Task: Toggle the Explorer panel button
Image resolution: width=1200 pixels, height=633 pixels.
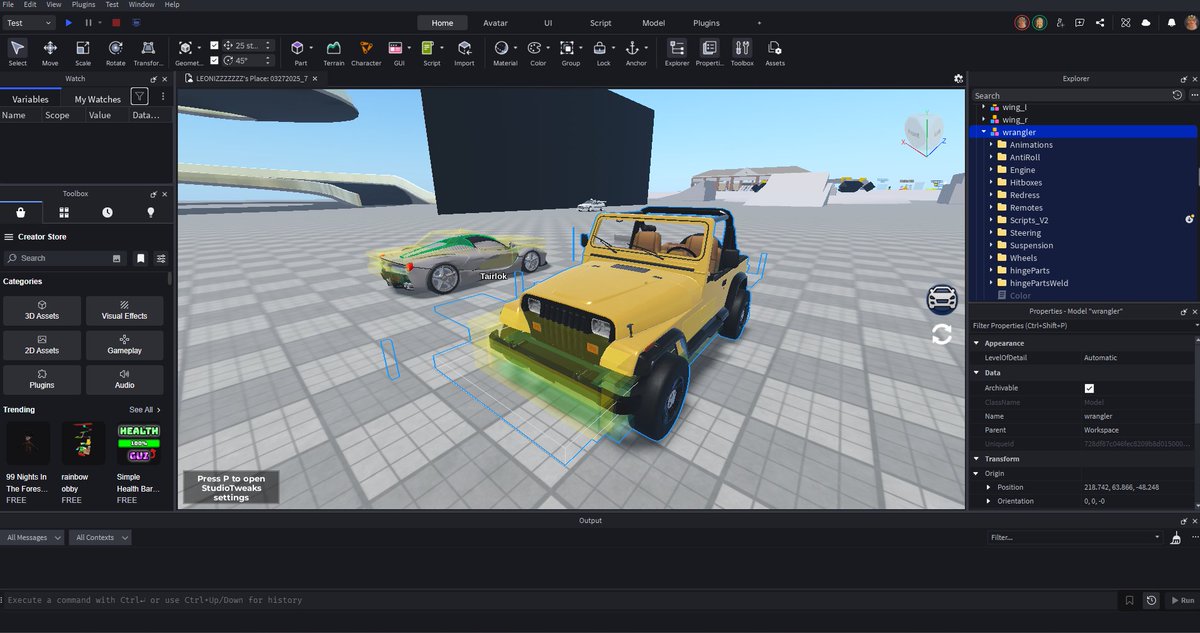Action: [677, 52]
